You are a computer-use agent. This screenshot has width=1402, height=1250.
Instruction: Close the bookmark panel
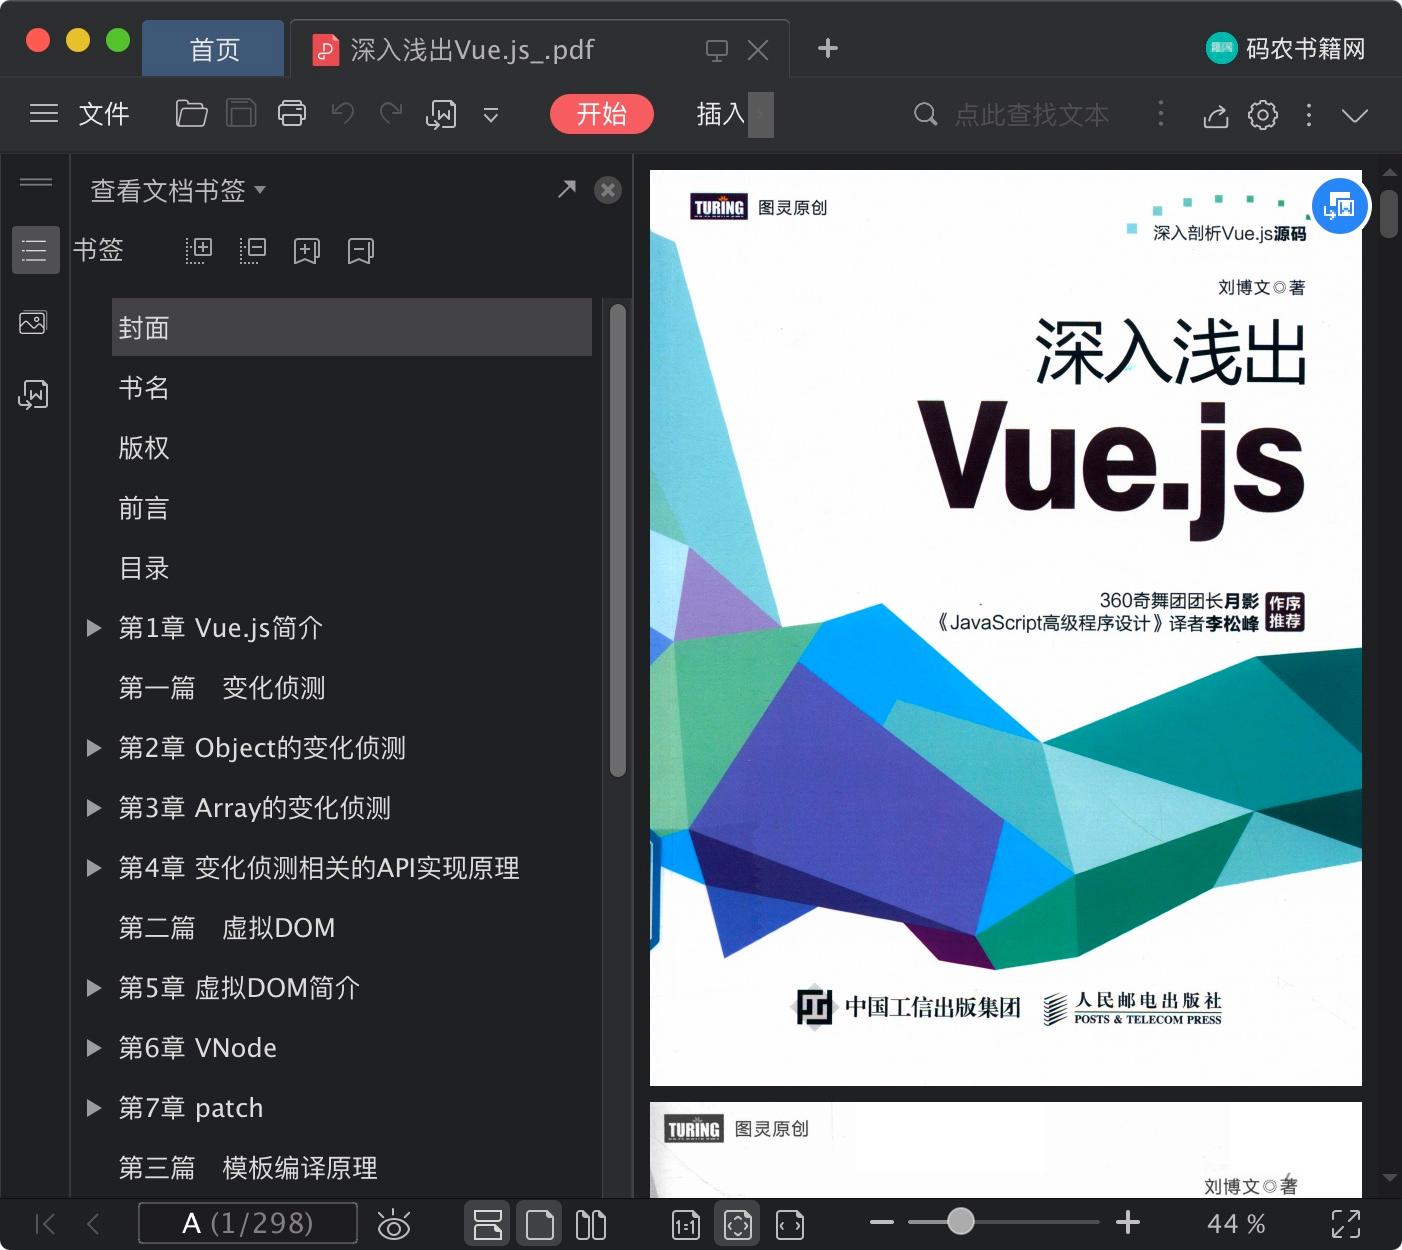[x=607, y=190]
